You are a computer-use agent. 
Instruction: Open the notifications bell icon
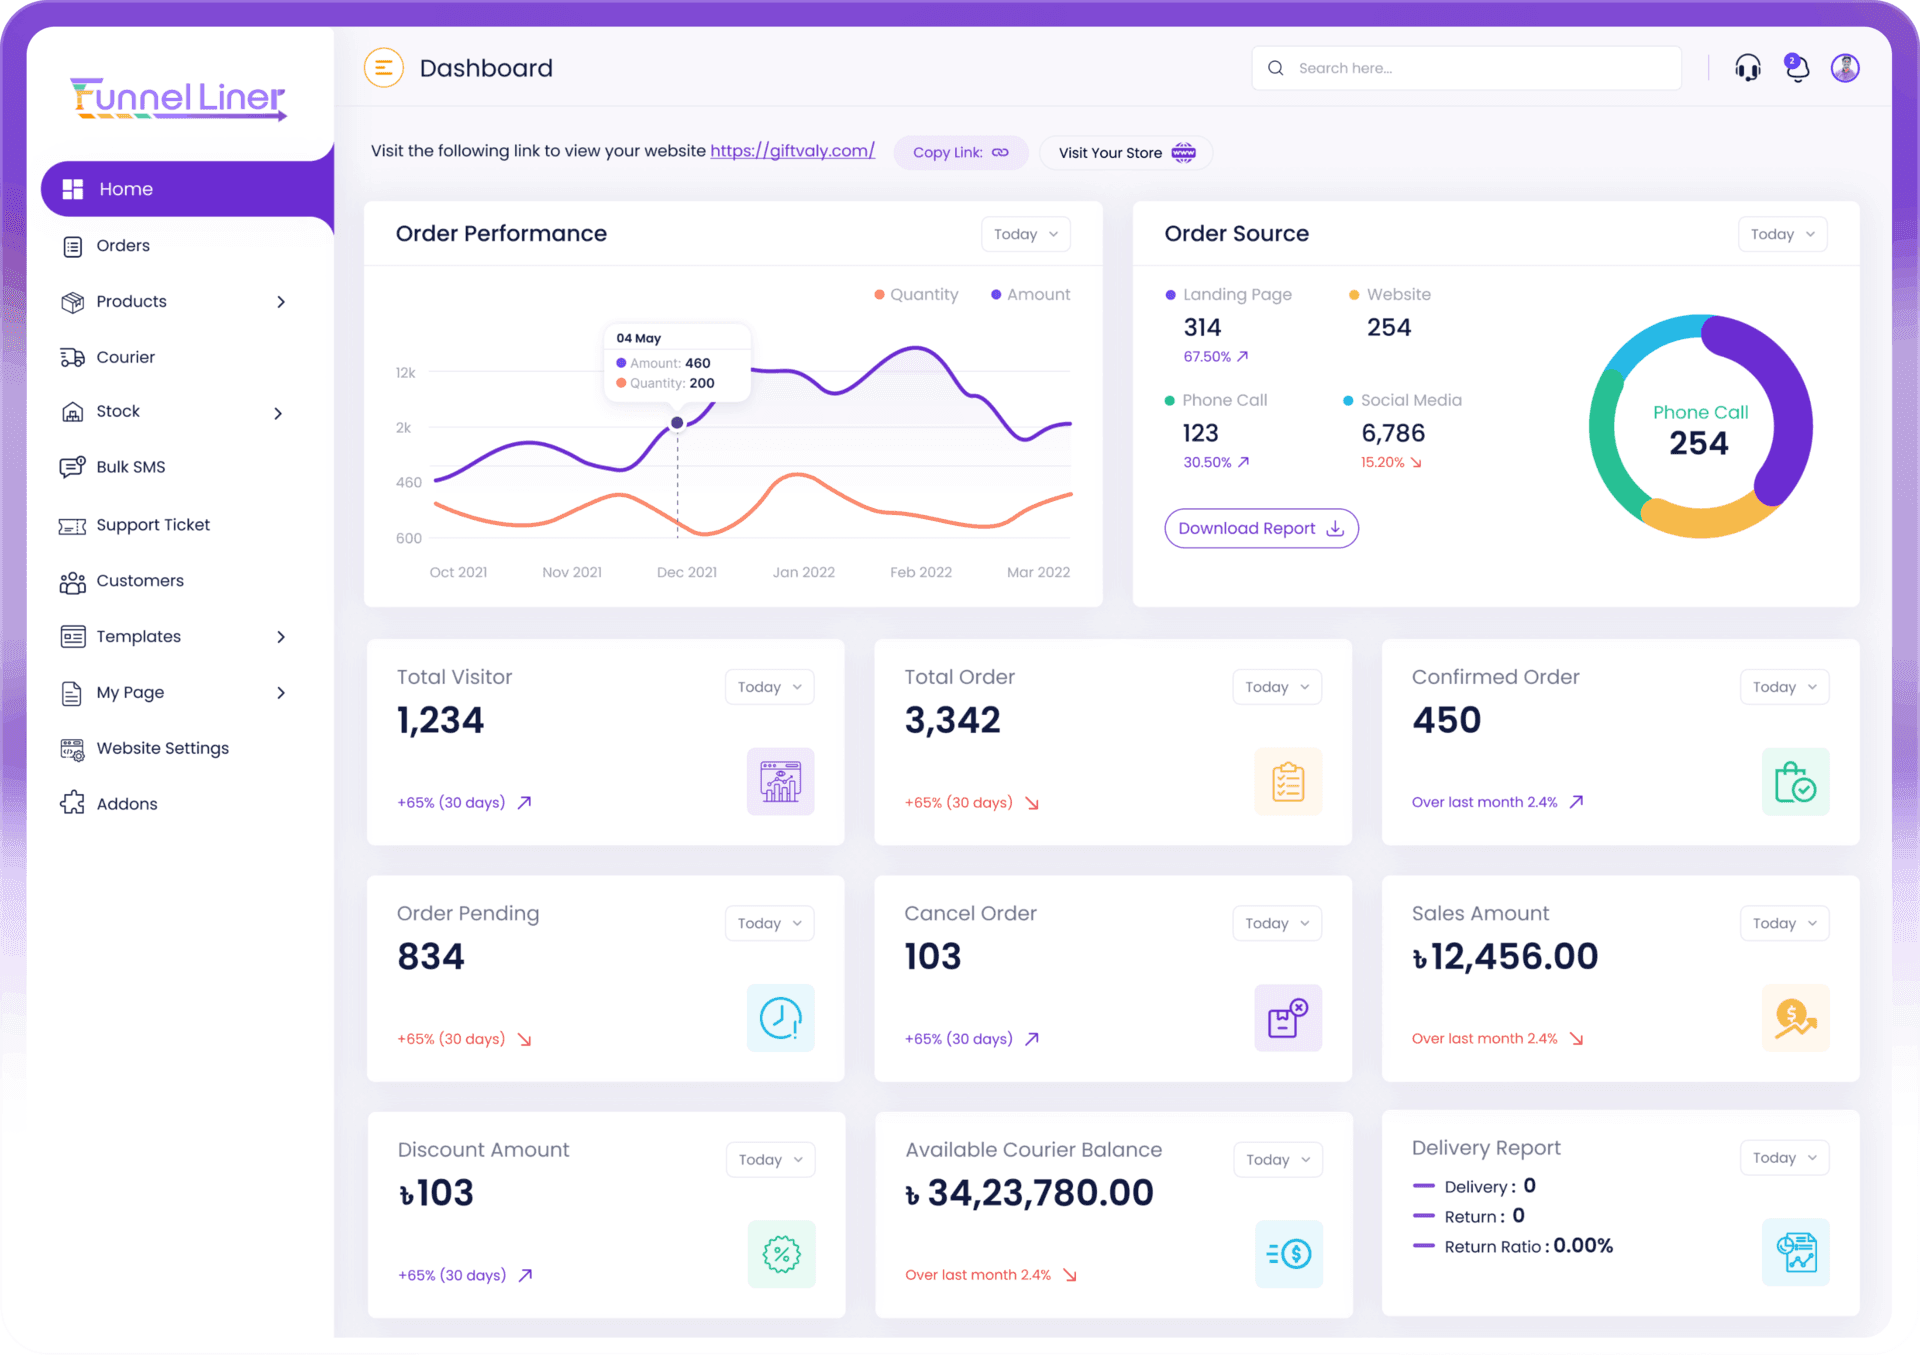pyautogui.click(x=1796, y=68)
